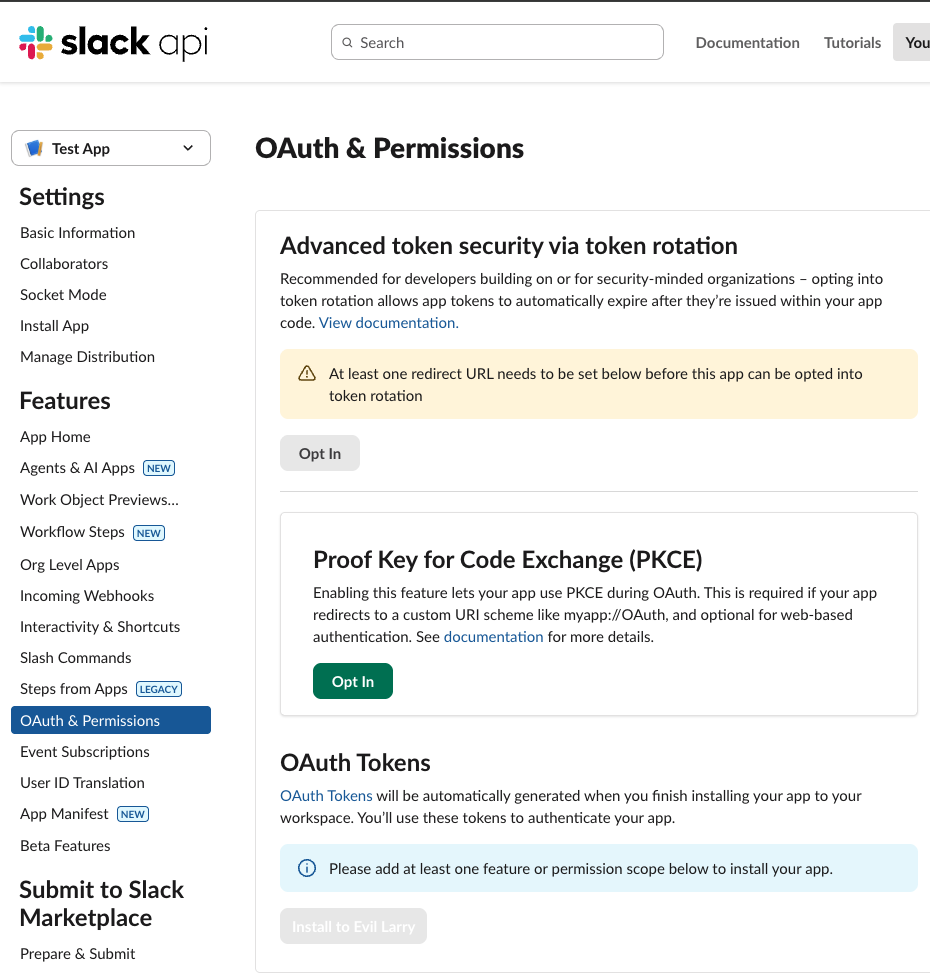The image size is (930, 975).
Task: Click the info circle icon in notice
Action: click(x=307, y=868)
